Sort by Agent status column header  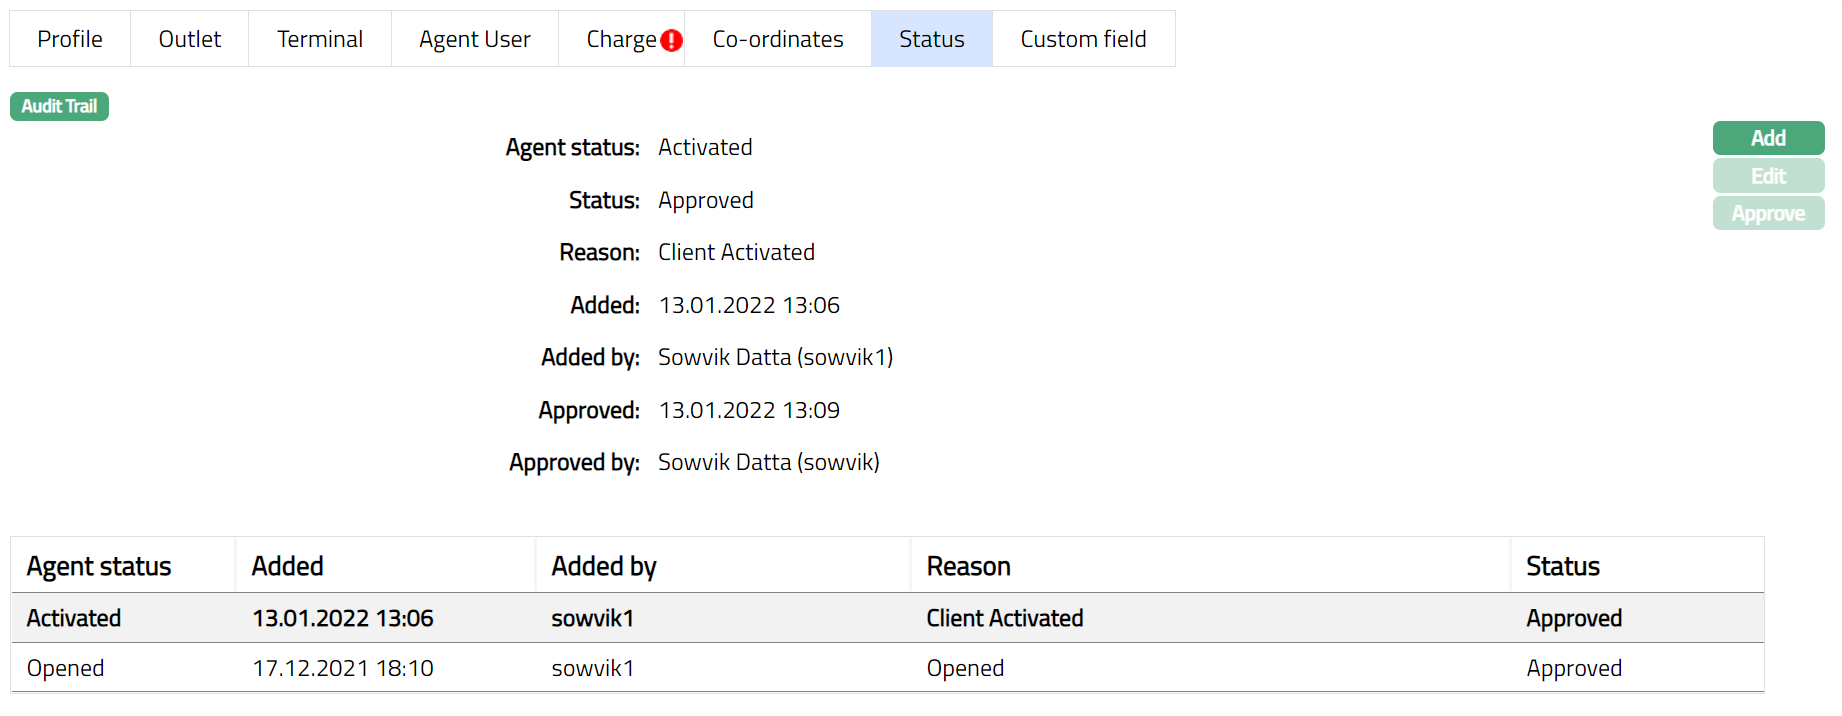(99, 566)
